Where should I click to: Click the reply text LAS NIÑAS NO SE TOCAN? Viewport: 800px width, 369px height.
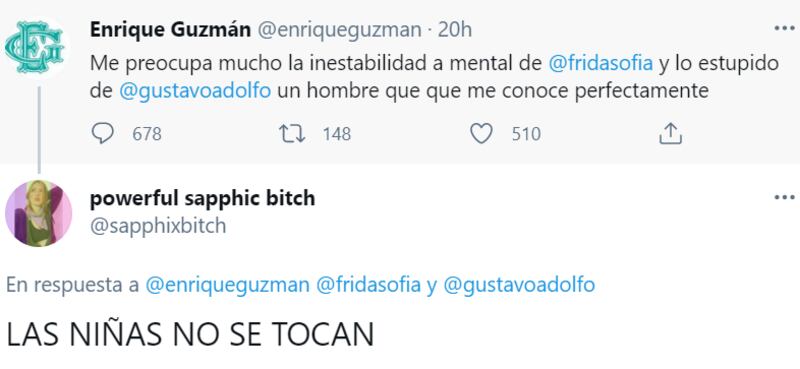pos(190,335)
